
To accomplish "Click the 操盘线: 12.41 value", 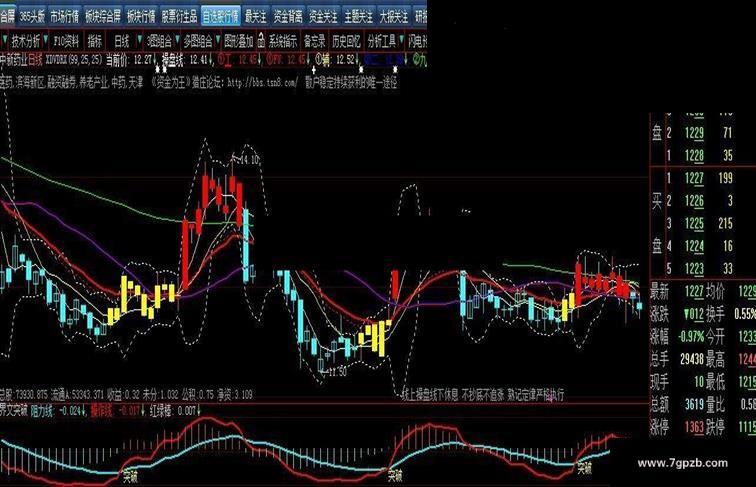I will point(185,60).
